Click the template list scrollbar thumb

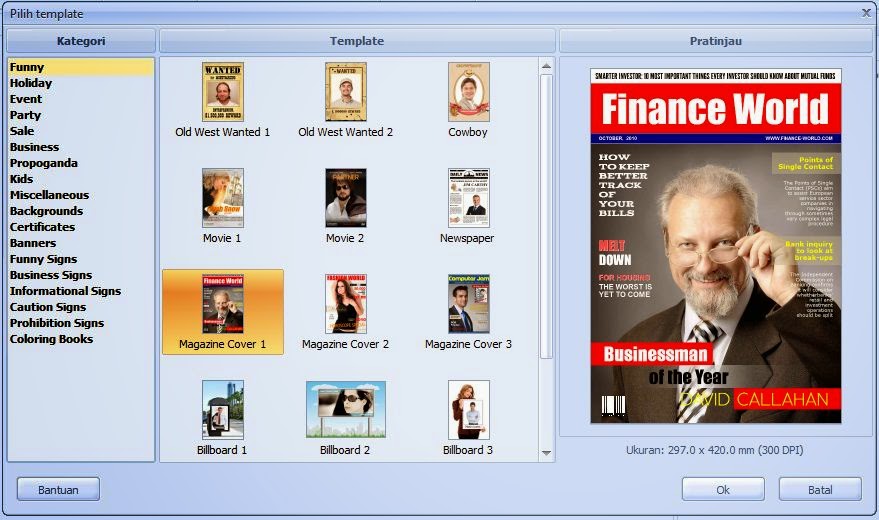[547, 216]
